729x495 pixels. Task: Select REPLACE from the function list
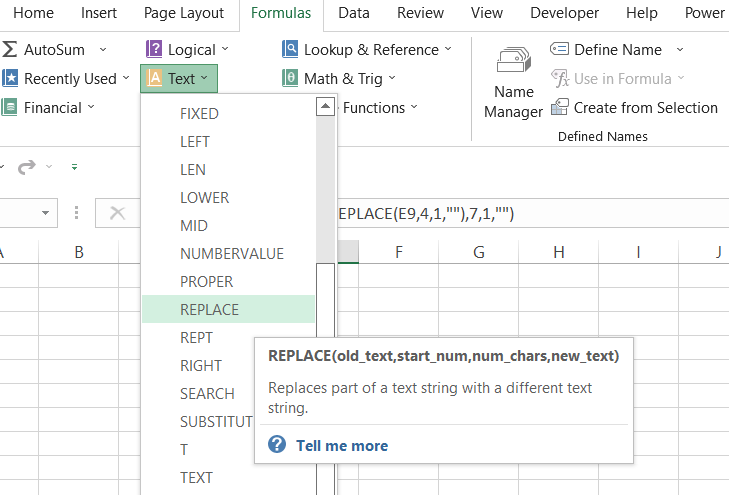pos(209,310)
